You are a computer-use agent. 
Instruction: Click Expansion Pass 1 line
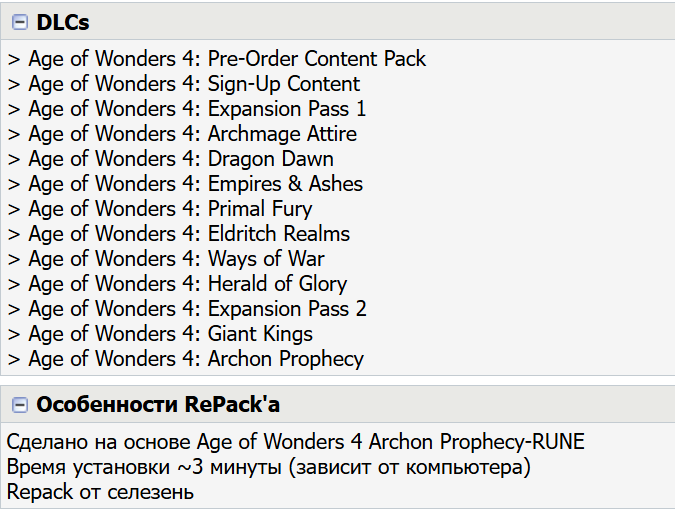(187, 109)
